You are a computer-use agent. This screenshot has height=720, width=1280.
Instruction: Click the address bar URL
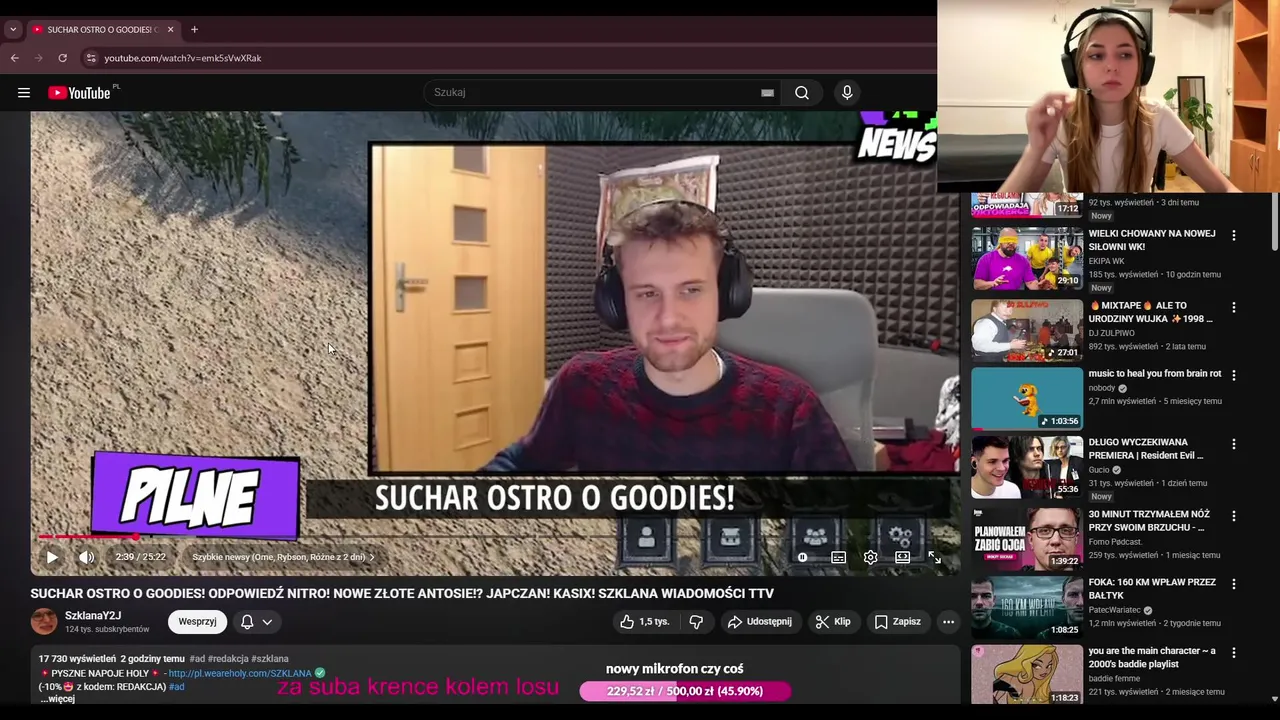coord(183,58)
